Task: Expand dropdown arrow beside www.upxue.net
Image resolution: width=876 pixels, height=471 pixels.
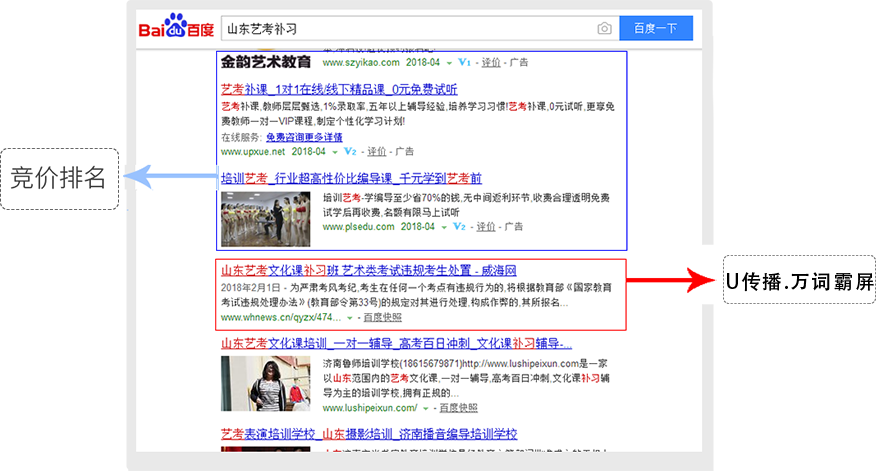Action: 335,152
